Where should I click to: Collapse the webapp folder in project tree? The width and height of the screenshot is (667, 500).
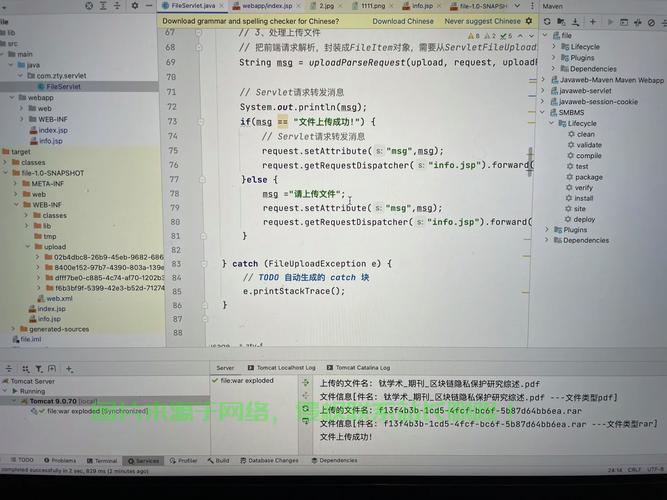[12, 97]
